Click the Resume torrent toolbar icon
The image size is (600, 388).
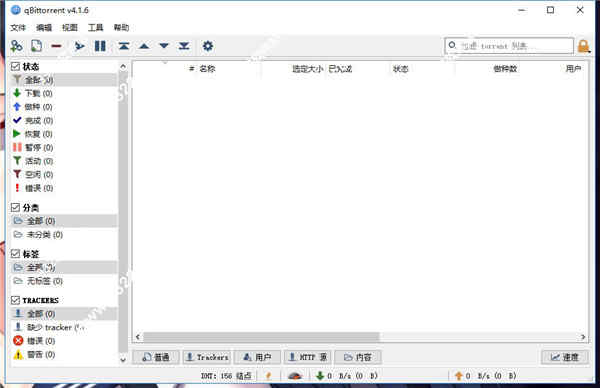(x=79, y=46)
